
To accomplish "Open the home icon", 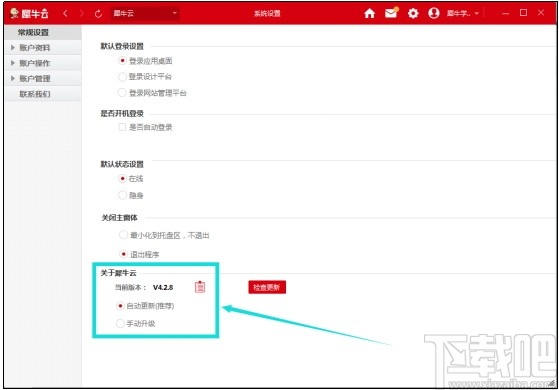I will [370, 14].
